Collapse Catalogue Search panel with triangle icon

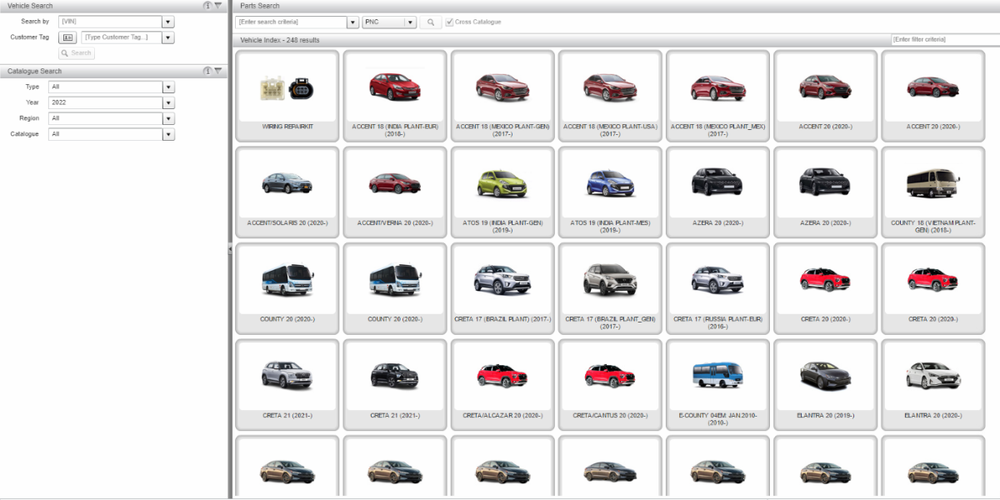(218, 71)
